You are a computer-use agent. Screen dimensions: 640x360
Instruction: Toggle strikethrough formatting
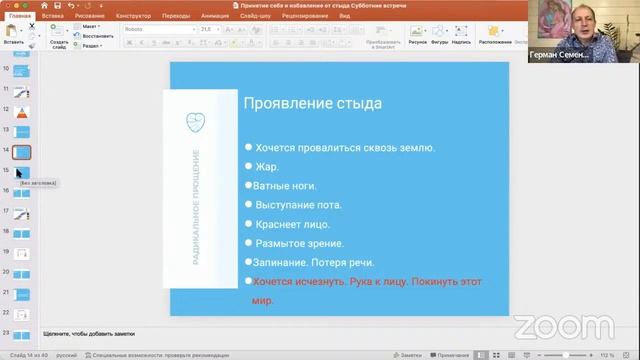coord(166,42)
